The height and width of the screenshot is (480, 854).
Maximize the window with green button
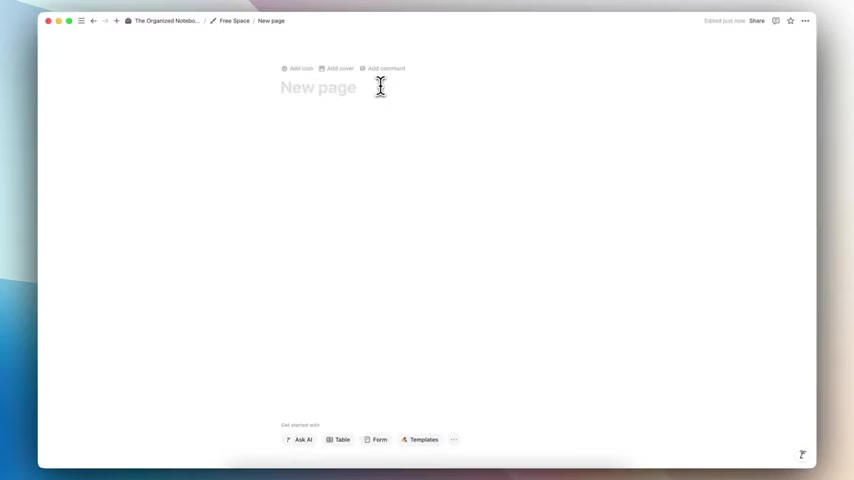[69, 21]
